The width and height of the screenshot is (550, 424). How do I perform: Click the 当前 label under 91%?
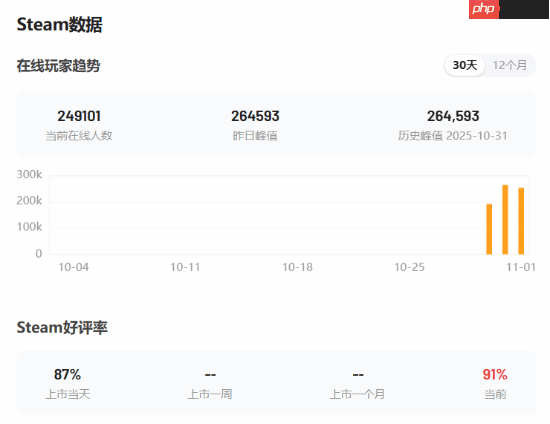495,394
